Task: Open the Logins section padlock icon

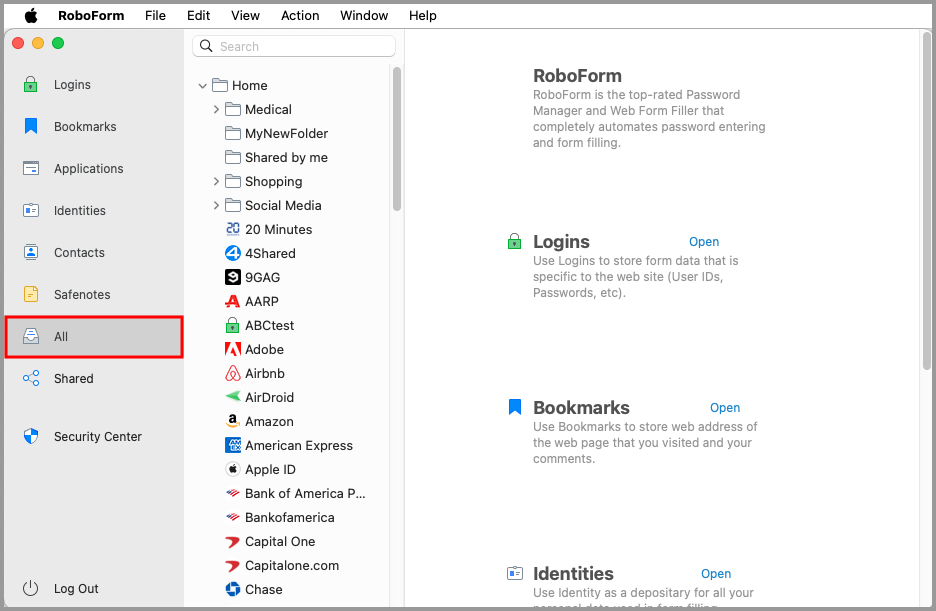Action: (x=30, y=85)
